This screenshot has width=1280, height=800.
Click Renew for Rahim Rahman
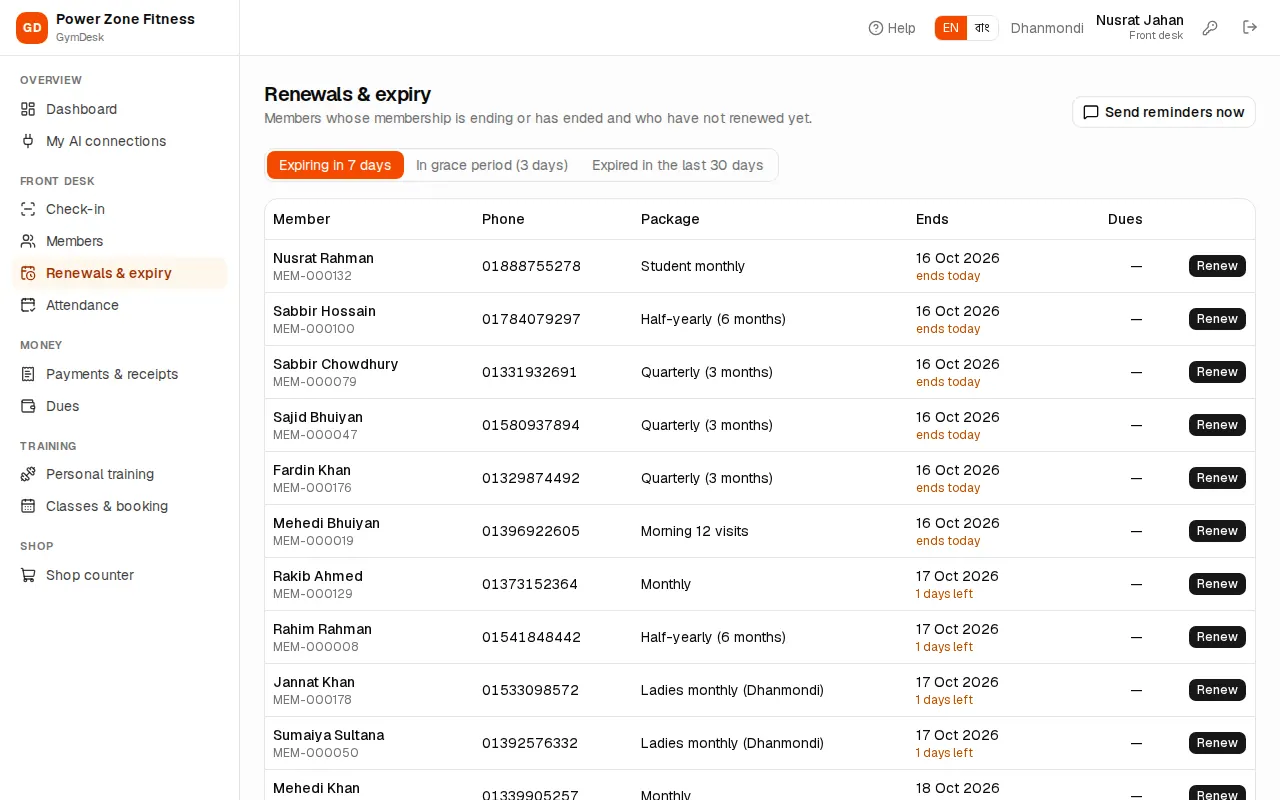[1217, 637]
